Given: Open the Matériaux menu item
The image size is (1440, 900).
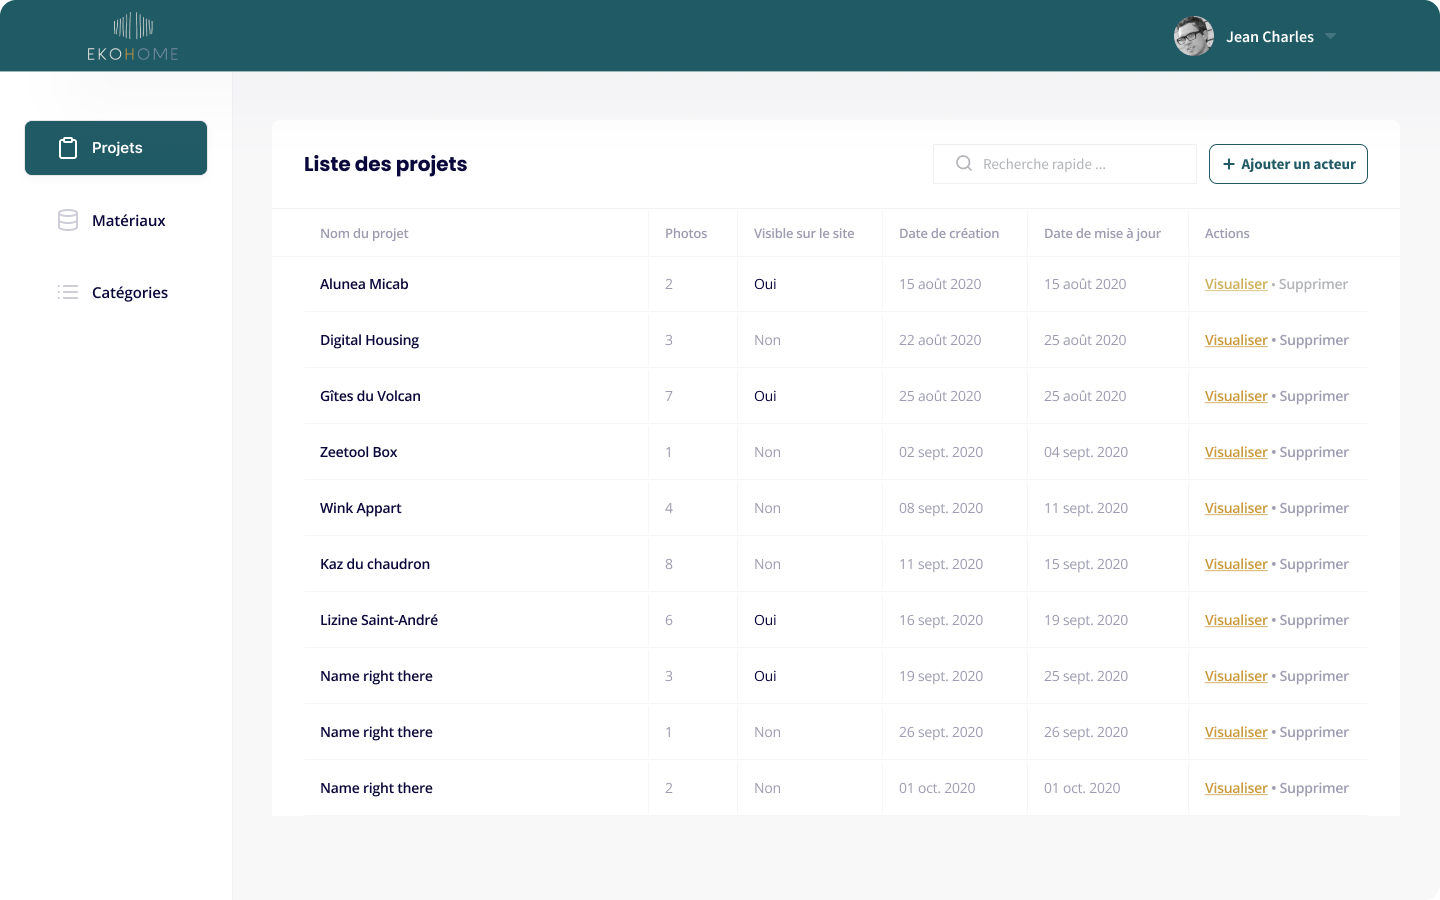Looking at the screenshot, I should (x=128, y=221).
